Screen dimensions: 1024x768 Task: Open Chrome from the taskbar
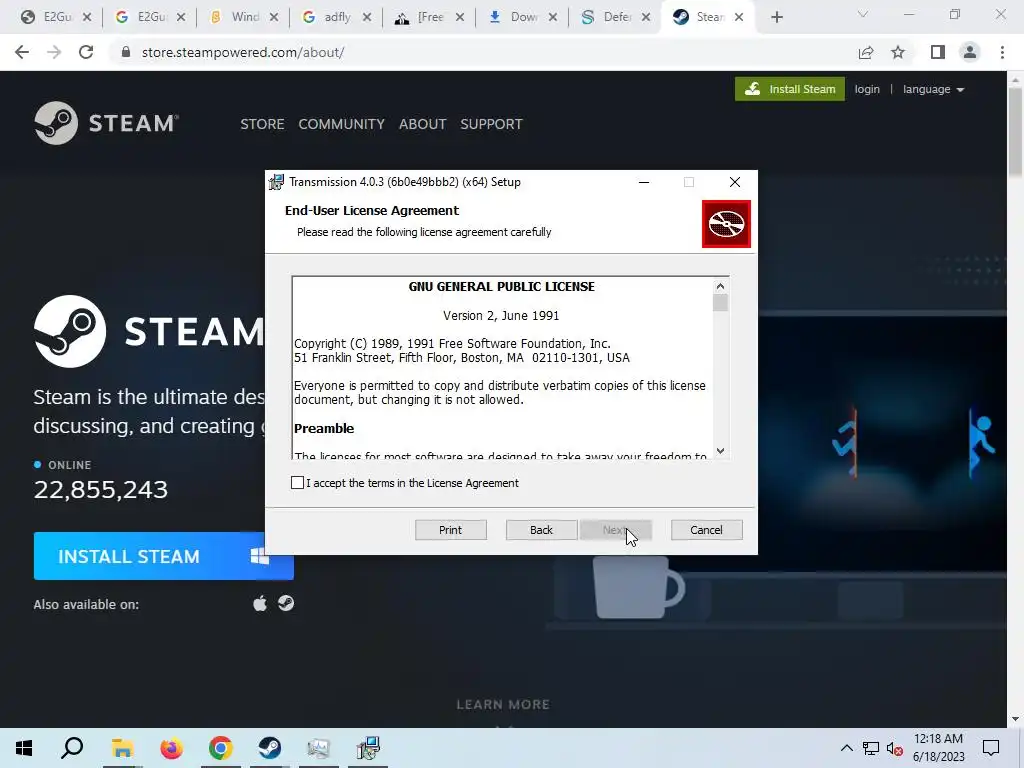point(221,748)
